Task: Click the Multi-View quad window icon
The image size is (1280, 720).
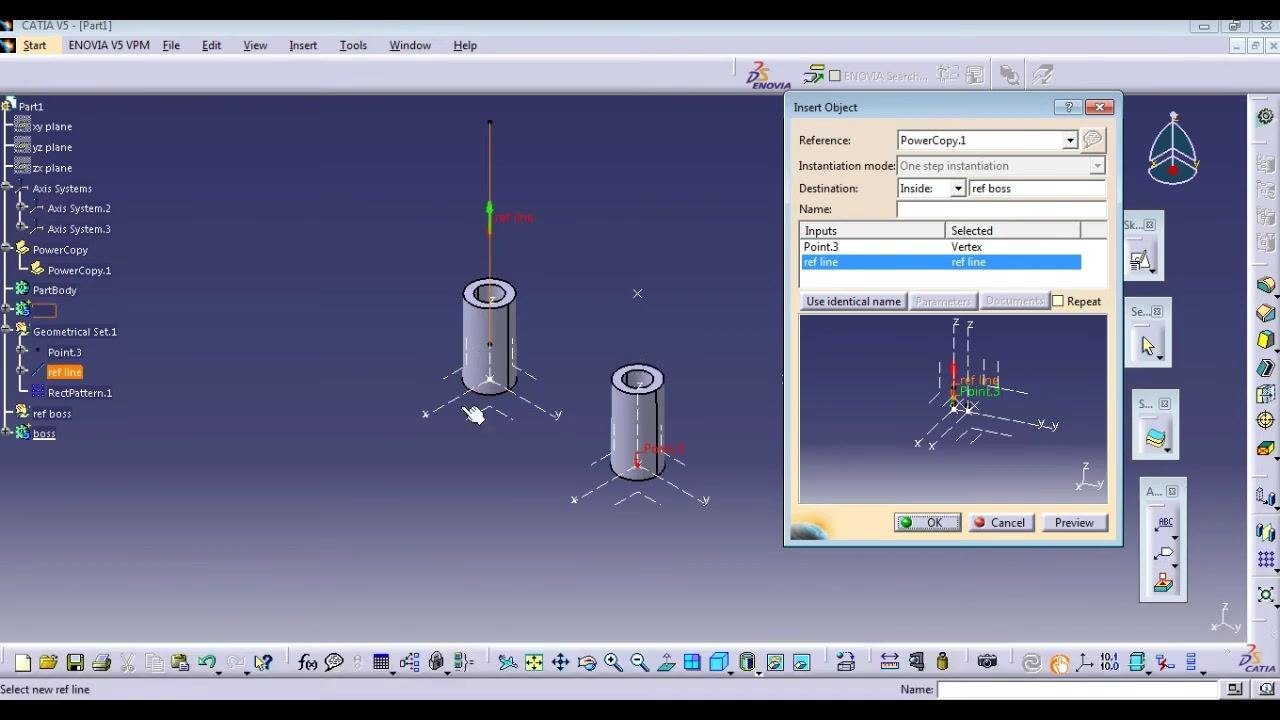Action: tap(692, 662)
